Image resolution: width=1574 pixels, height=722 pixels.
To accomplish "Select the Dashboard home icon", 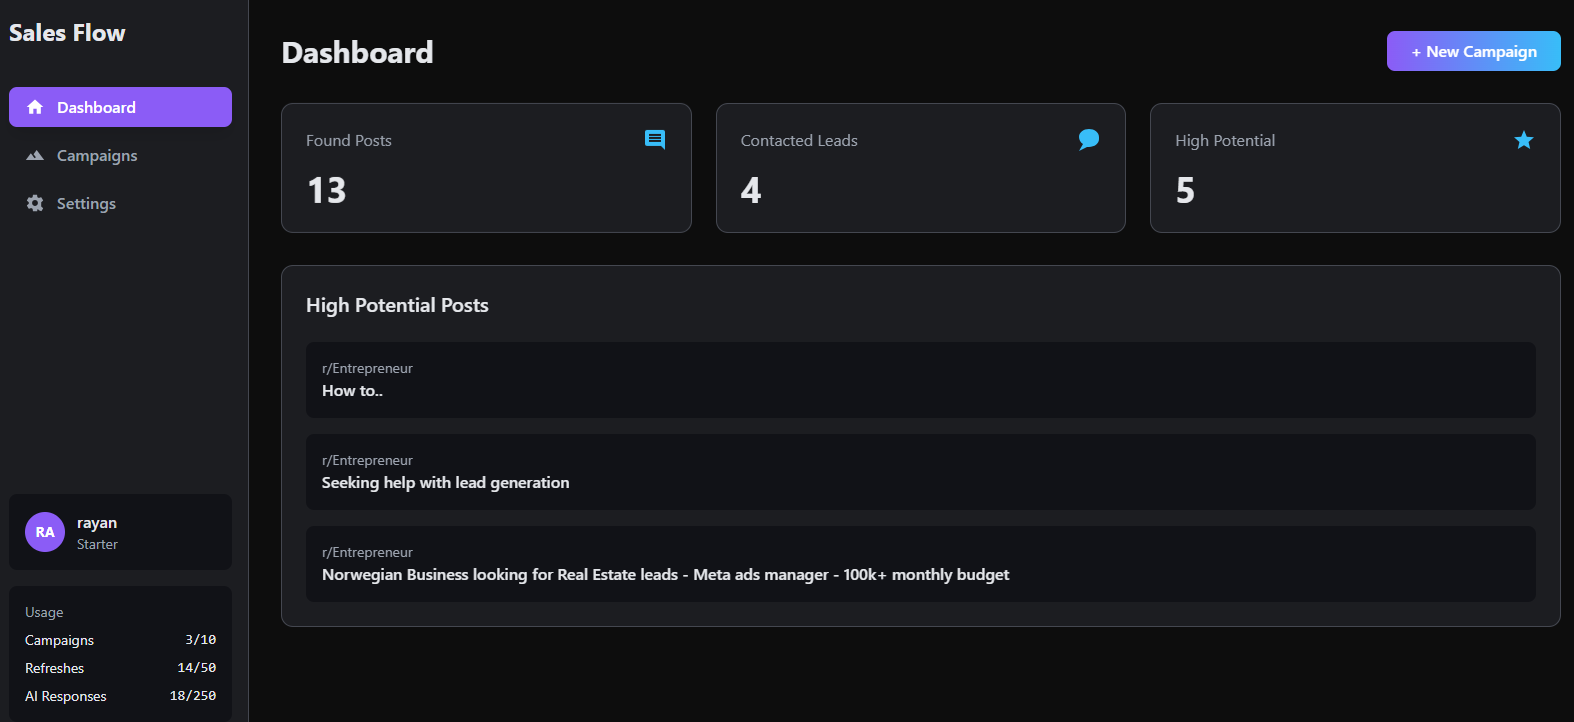I will 36,107.
